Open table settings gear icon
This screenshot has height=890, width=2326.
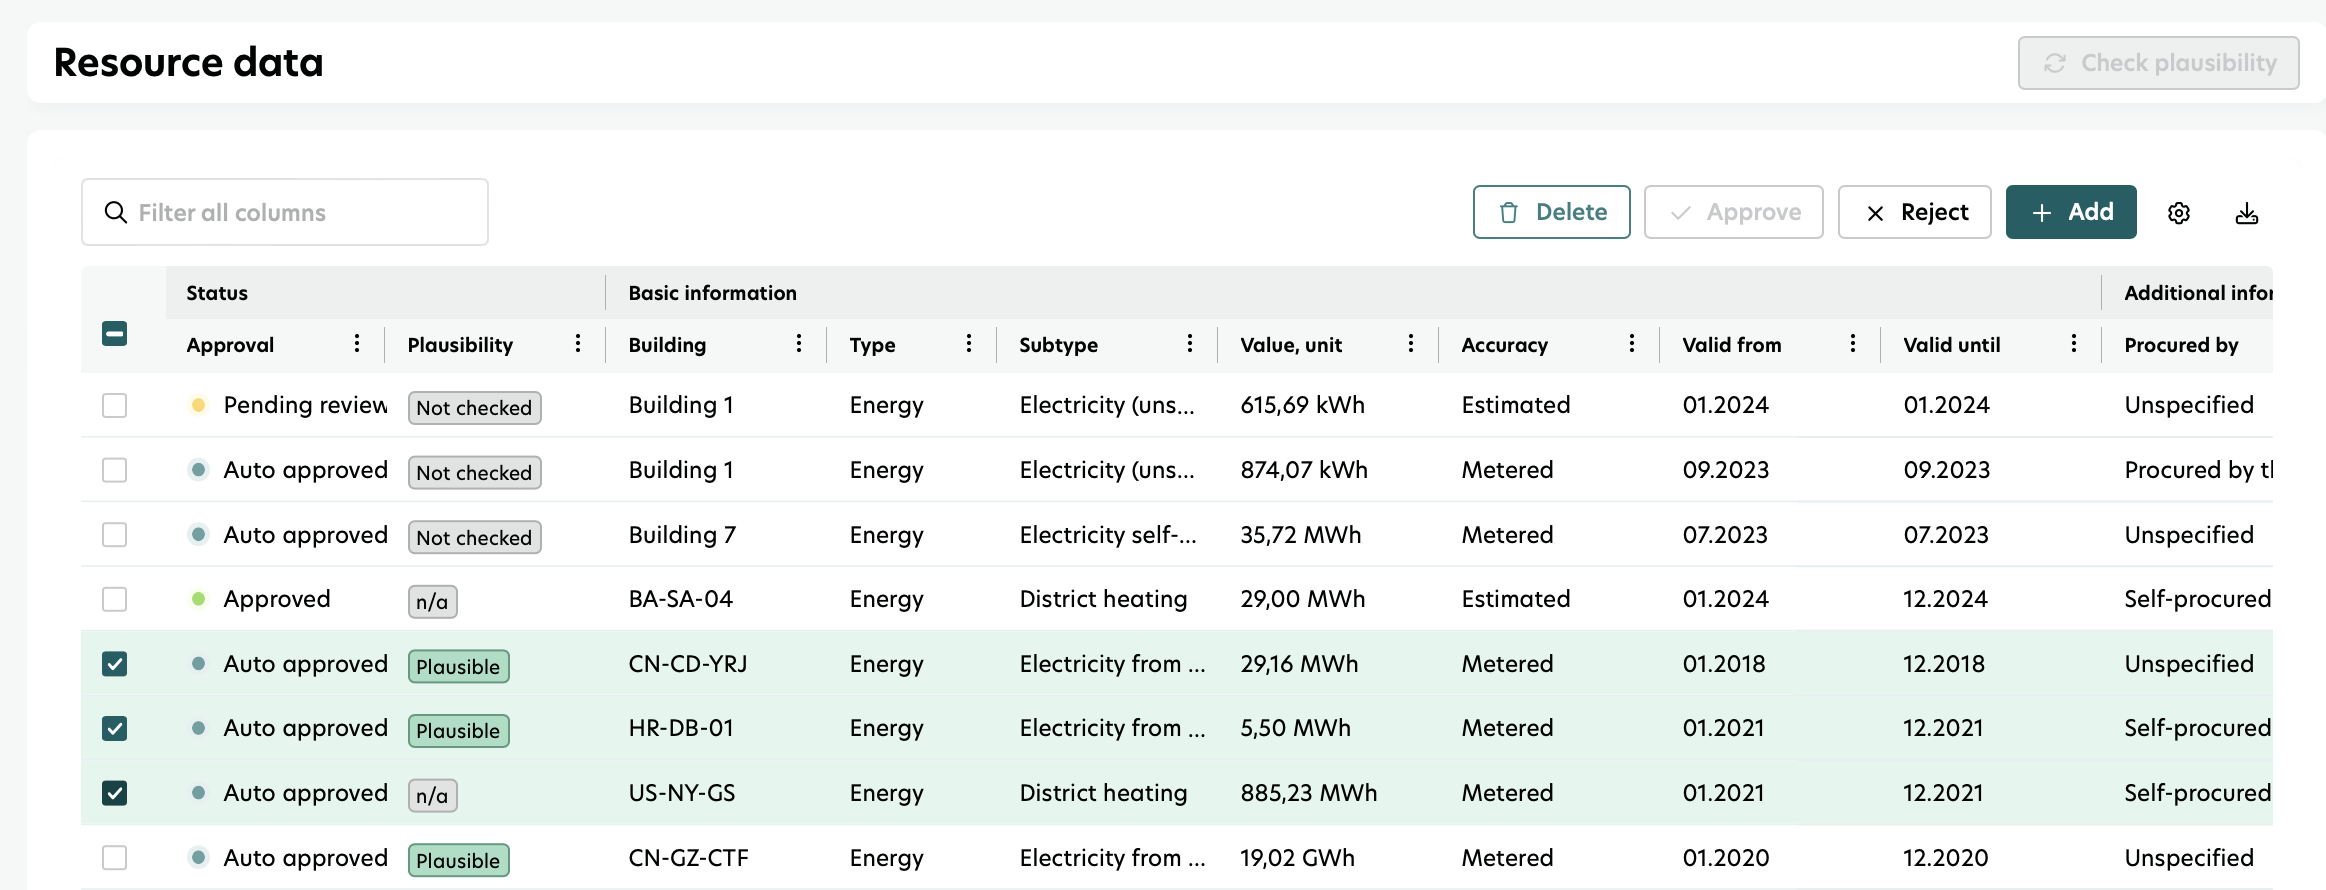pyautogui.click(x=2179, y=213)
